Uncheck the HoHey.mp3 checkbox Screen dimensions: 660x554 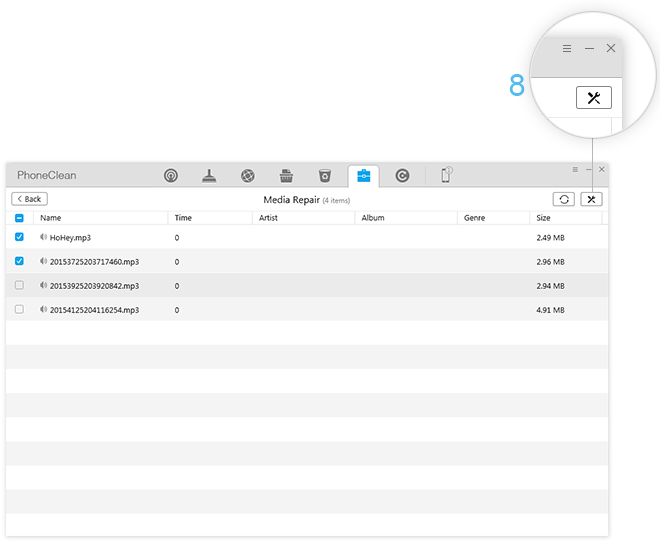[x=20, y=237]
